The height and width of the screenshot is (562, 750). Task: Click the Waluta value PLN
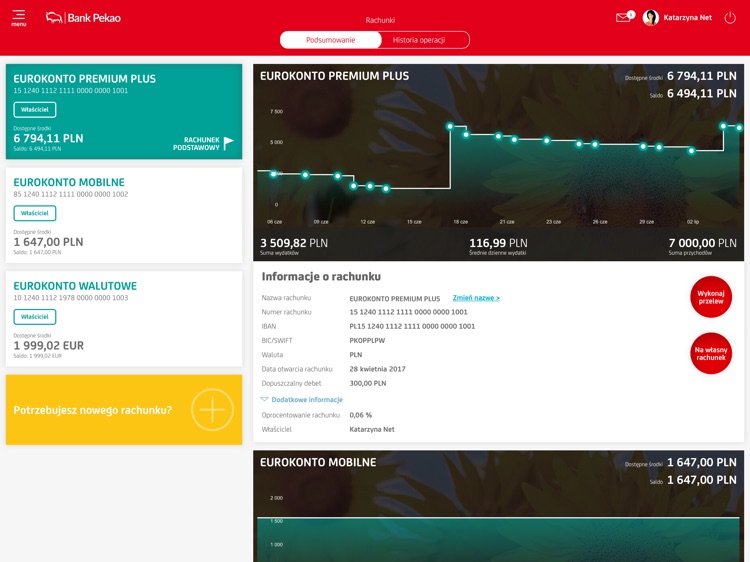click(355, 355)
